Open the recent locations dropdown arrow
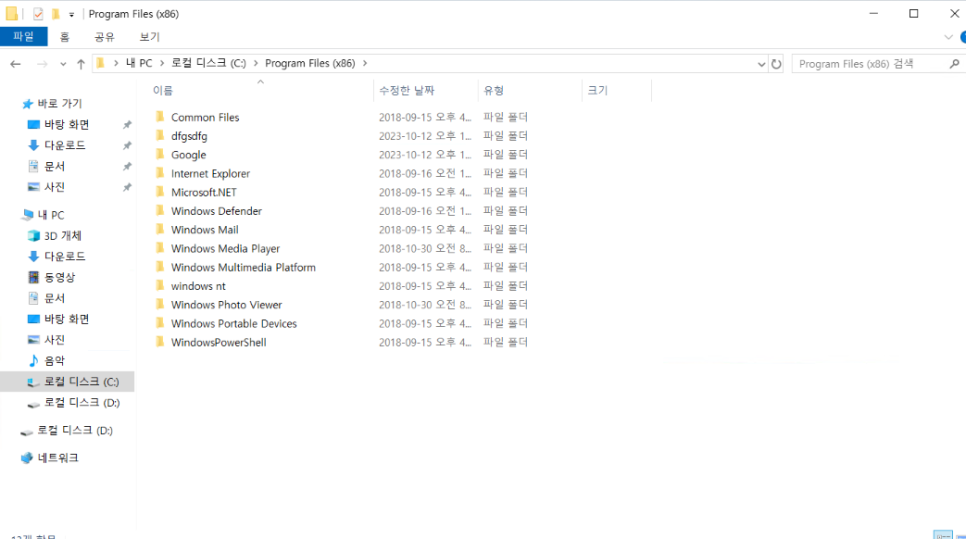 [x=62, y=63]
